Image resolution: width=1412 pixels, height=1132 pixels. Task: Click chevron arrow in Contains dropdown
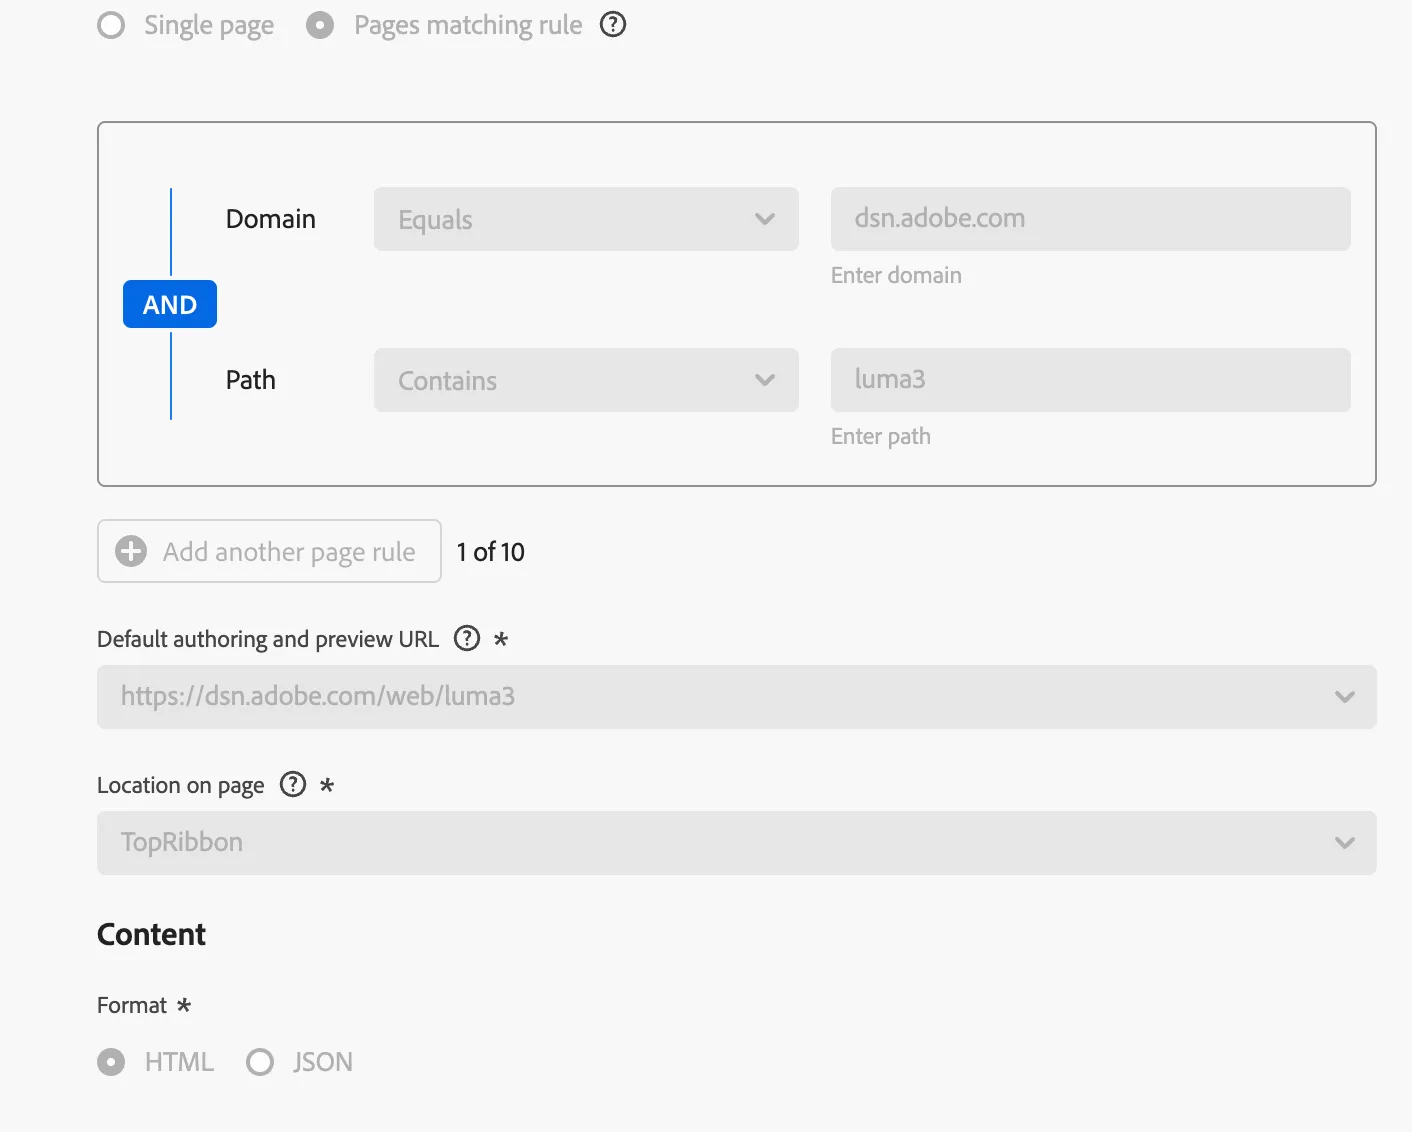765,380
